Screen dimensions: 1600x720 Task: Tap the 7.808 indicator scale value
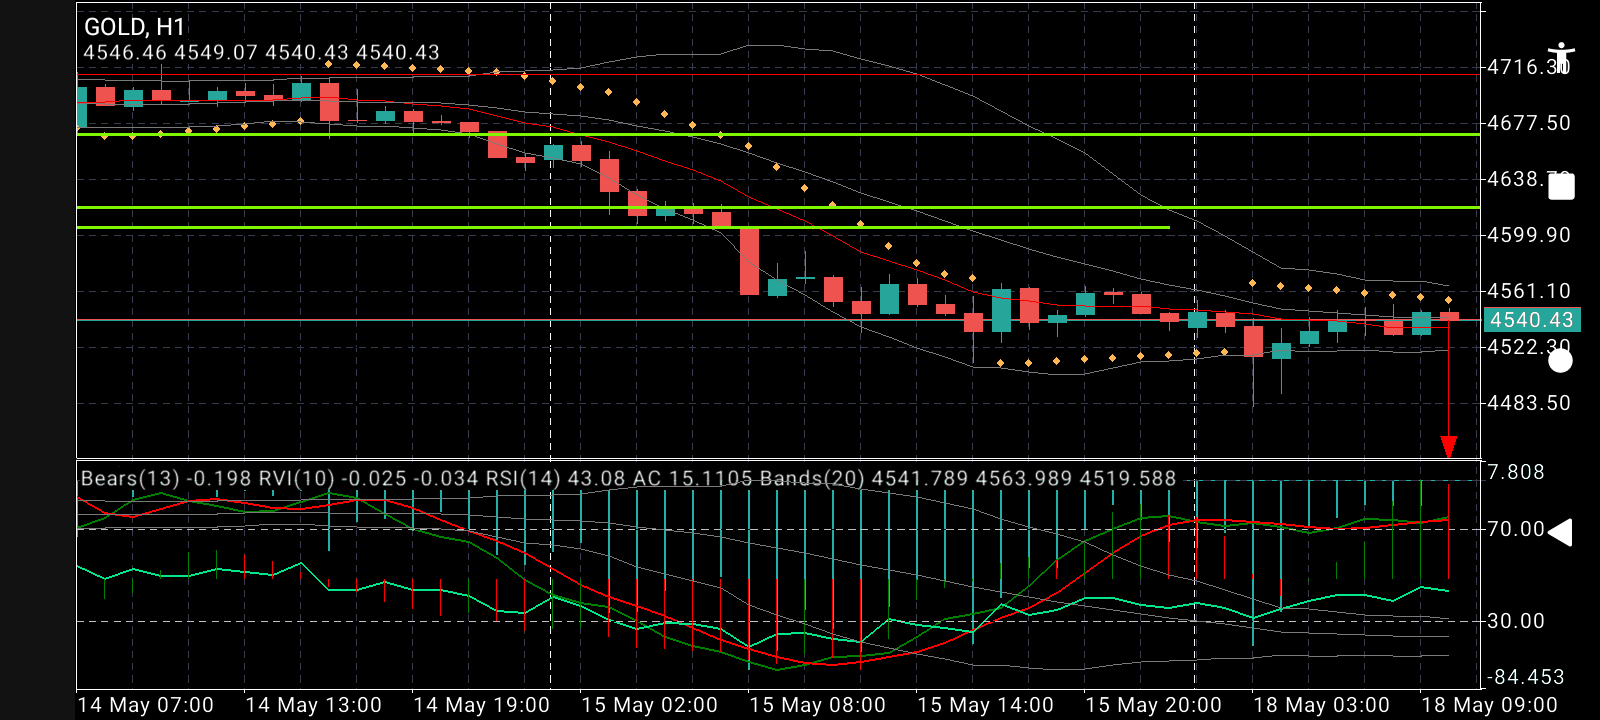(1515, 472)
